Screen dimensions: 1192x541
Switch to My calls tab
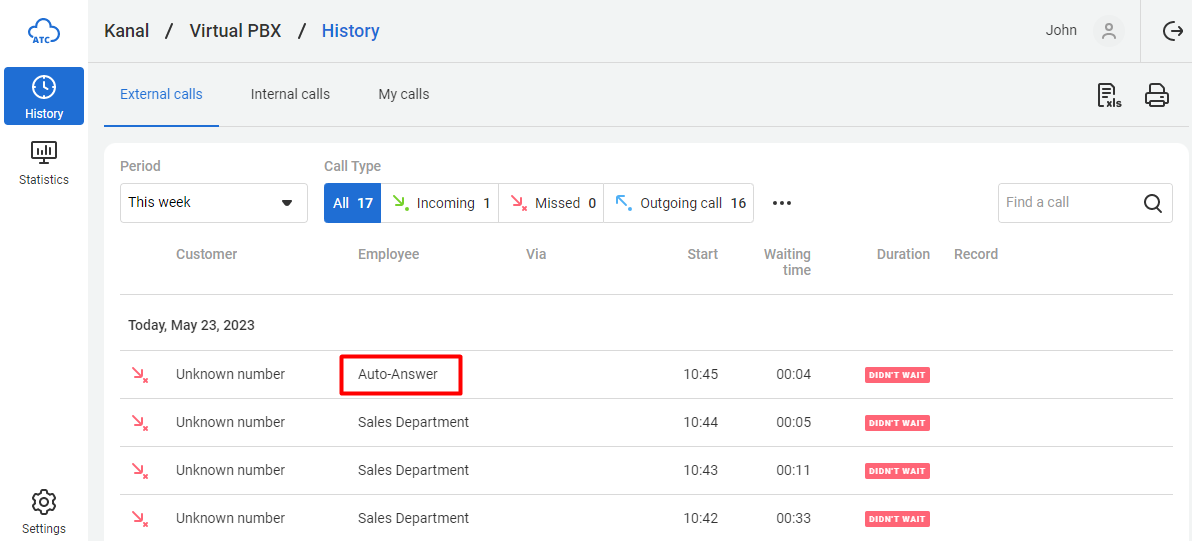click(x=403, y=94)
